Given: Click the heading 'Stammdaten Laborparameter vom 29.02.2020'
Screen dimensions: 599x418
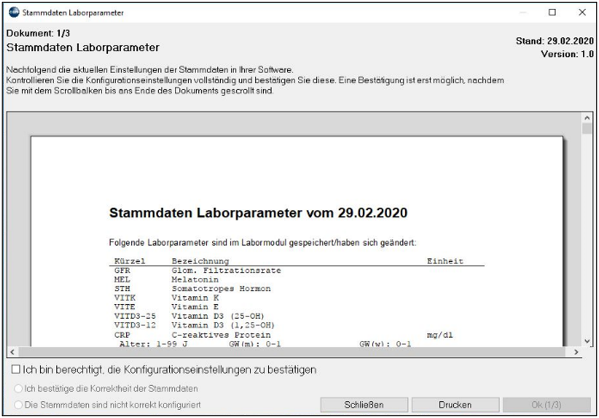Looking at the screenshot, I should pos(258,213).
